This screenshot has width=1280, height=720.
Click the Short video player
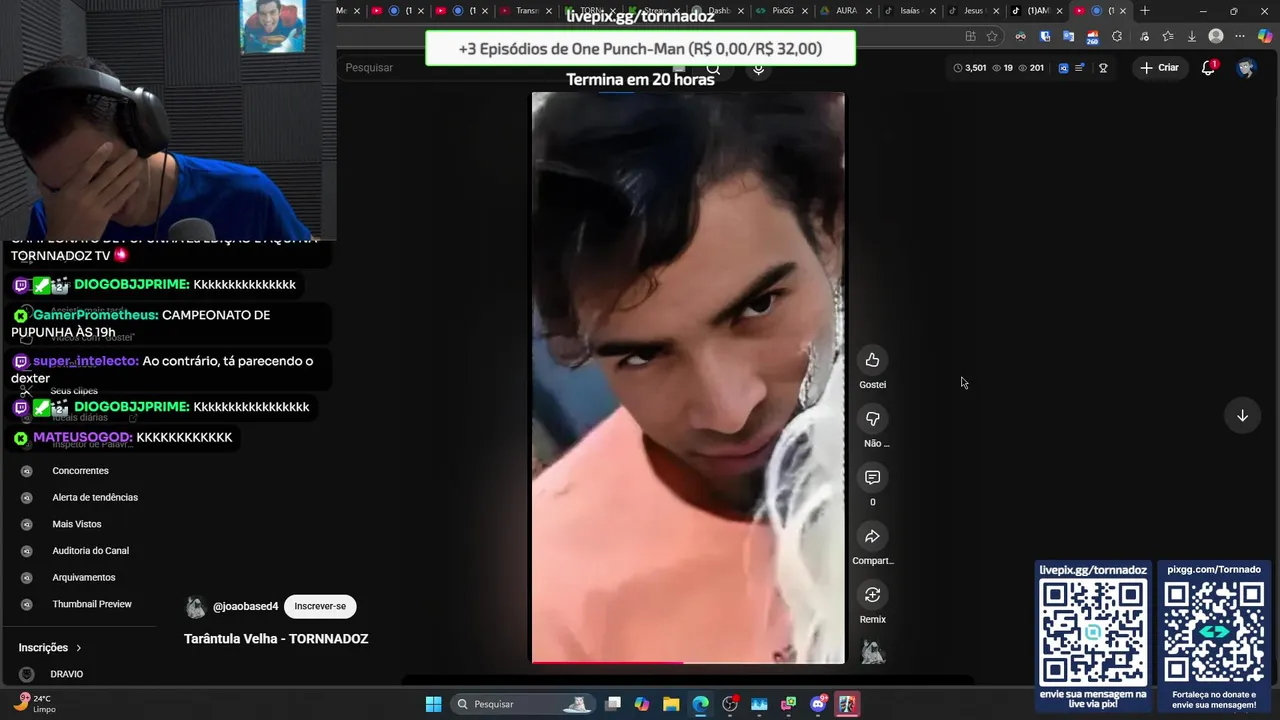(688, 377)
